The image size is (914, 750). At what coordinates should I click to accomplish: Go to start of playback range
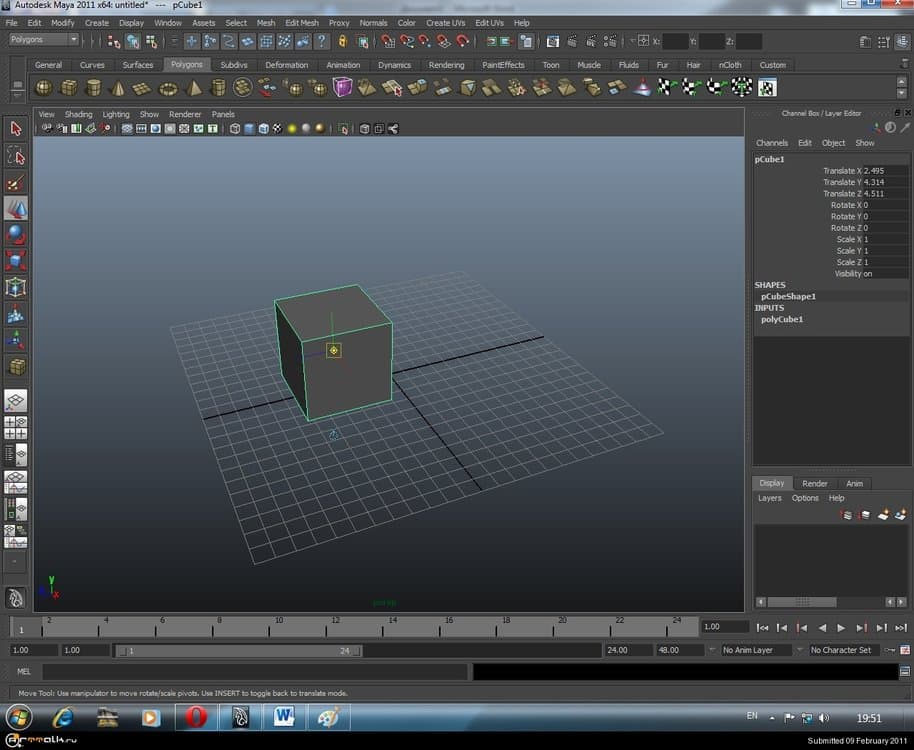point(762,628)
